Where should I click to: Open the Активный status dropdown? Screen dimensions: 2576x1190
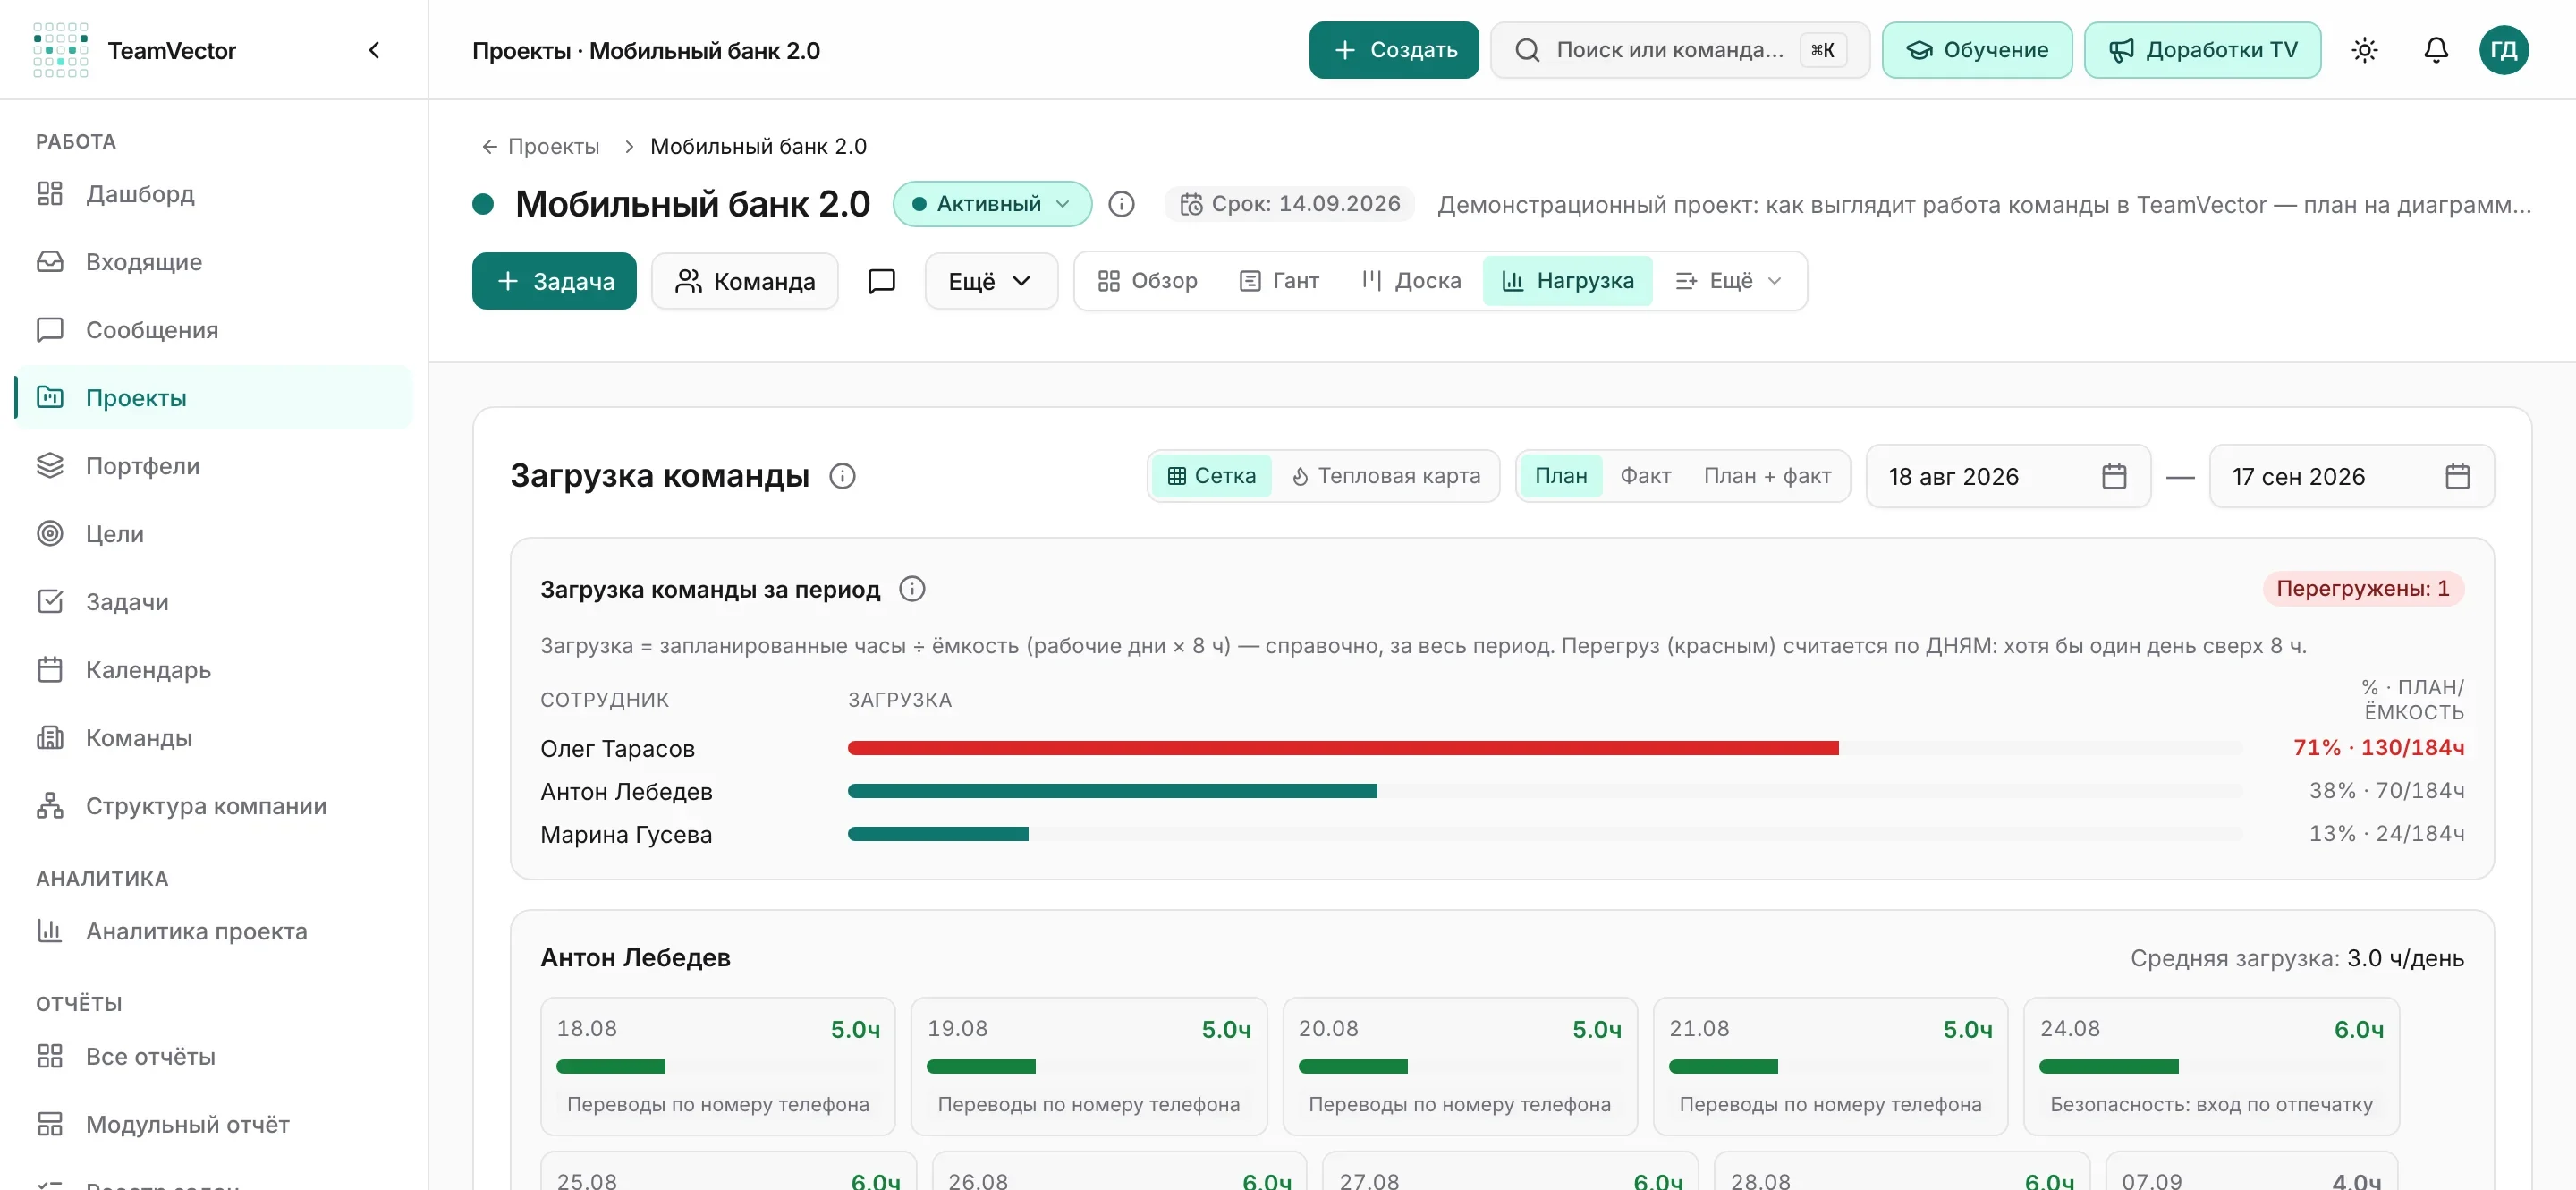click(991, 204)
